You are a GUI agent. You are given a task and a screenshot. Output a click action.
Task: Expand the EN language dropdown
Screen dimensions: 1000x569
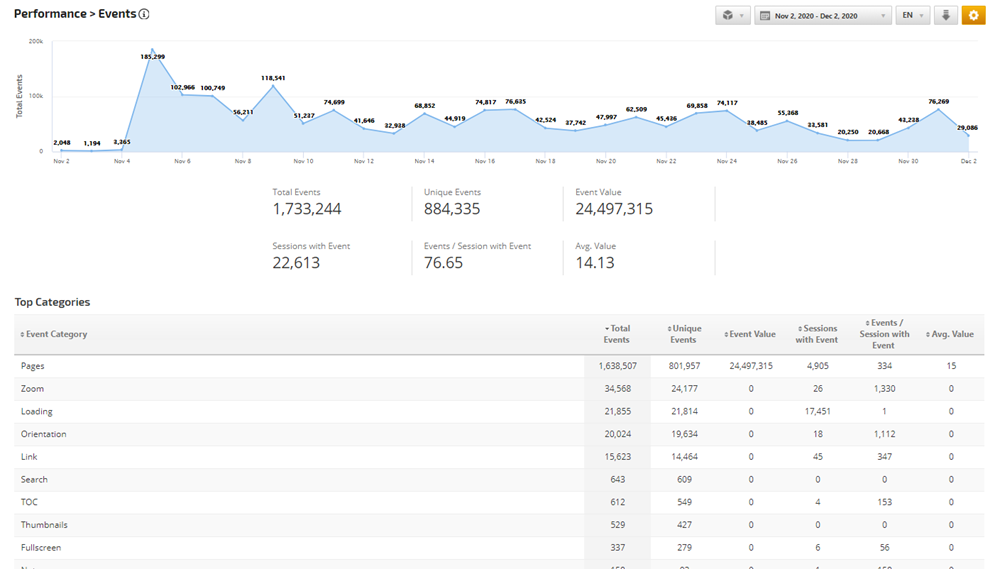[x=912, y=16]
